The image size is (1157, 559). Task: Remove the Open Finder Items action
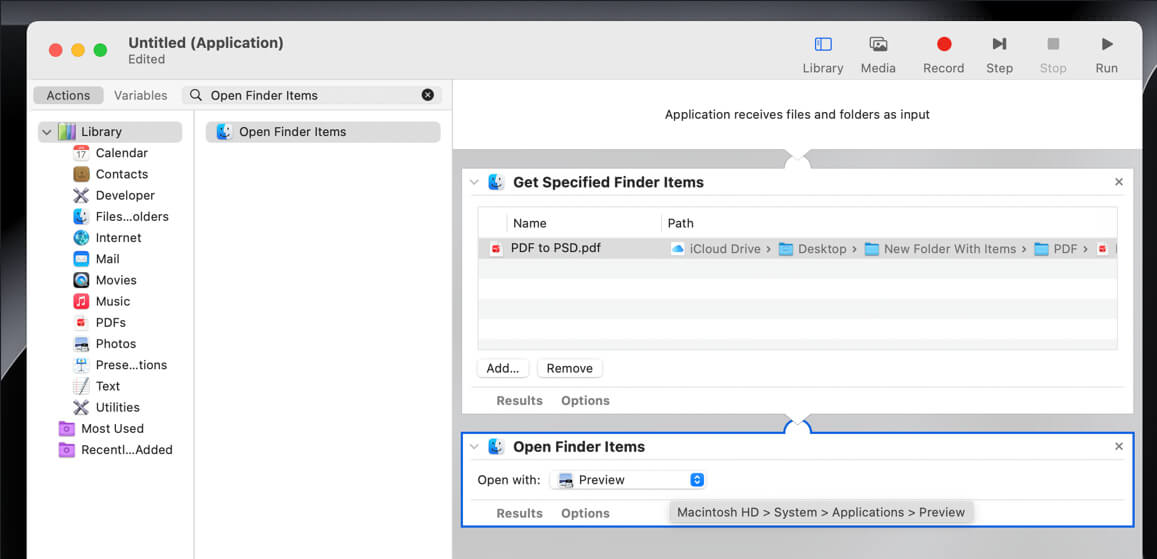pyautogui.click(x=1119, y=447)
